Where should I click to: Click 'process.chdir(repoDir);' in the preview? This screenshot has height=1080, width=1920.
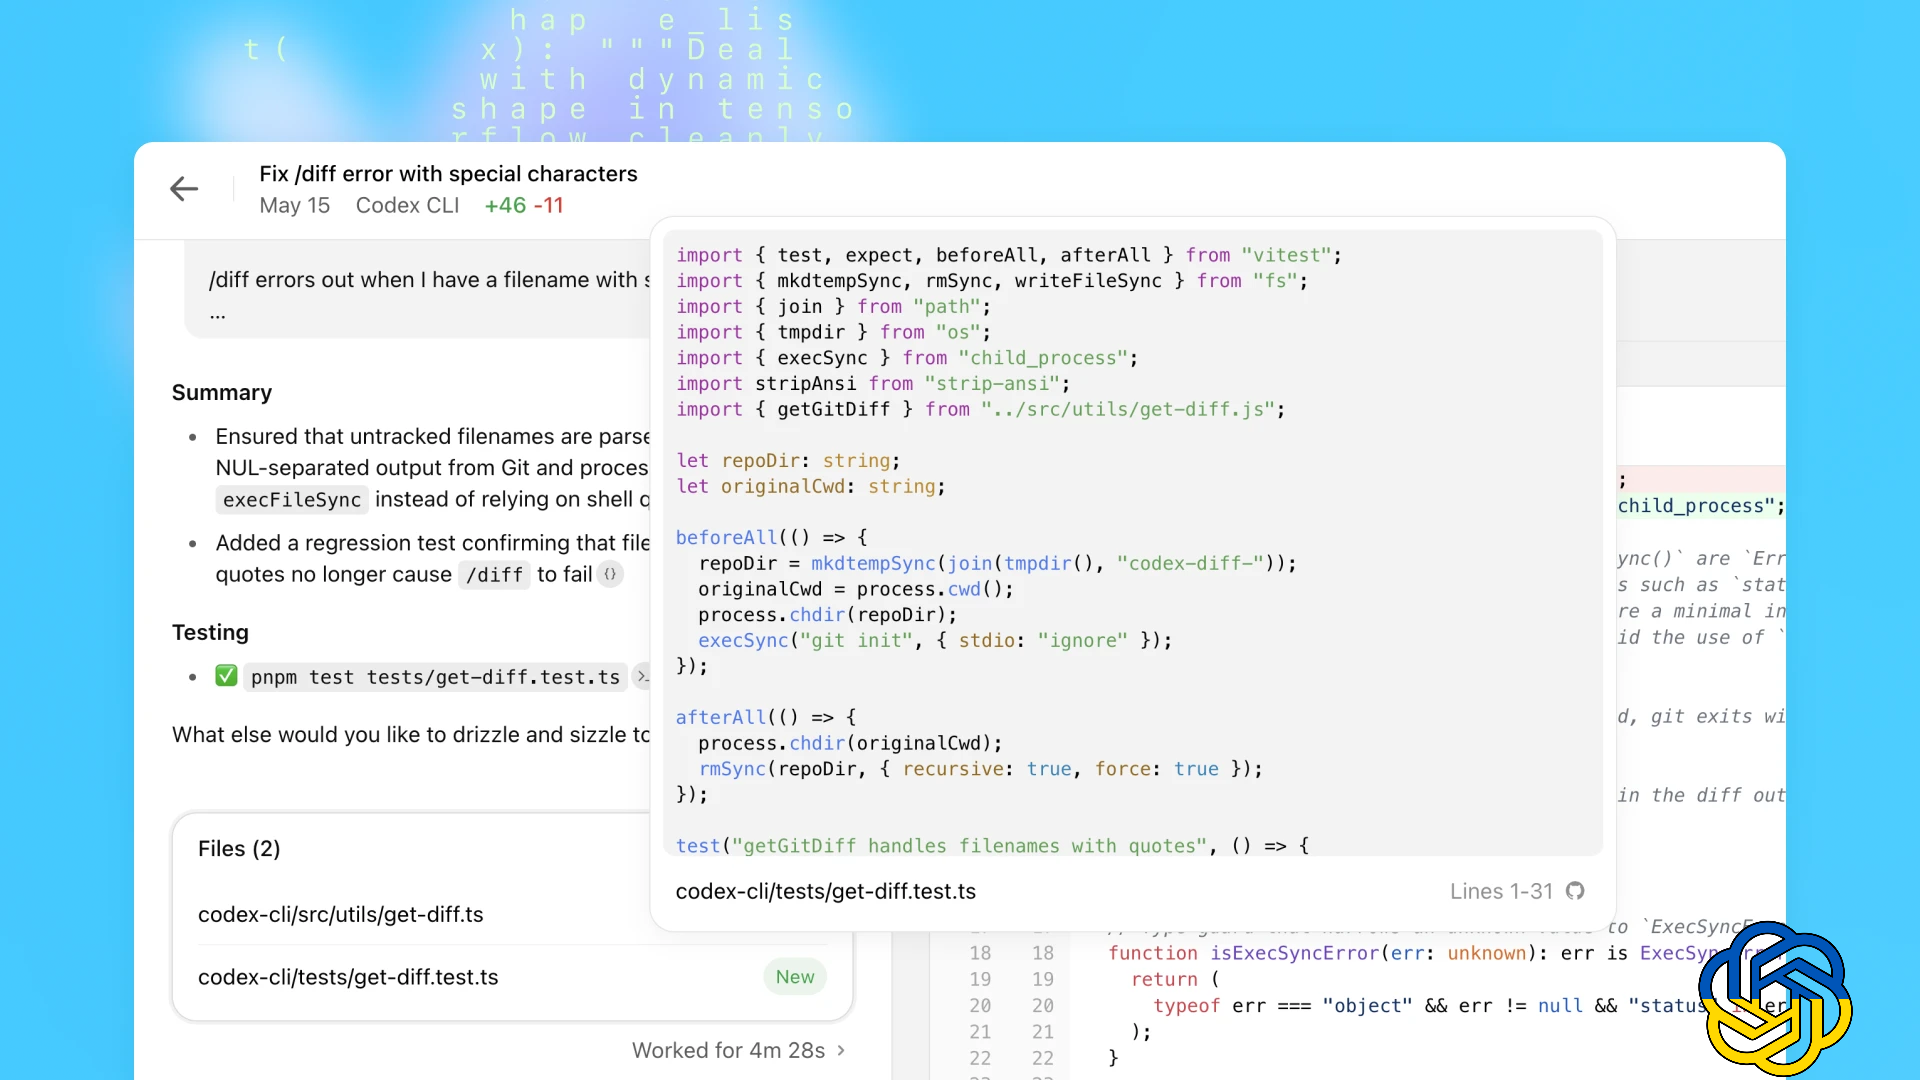[x=827, y=614]
